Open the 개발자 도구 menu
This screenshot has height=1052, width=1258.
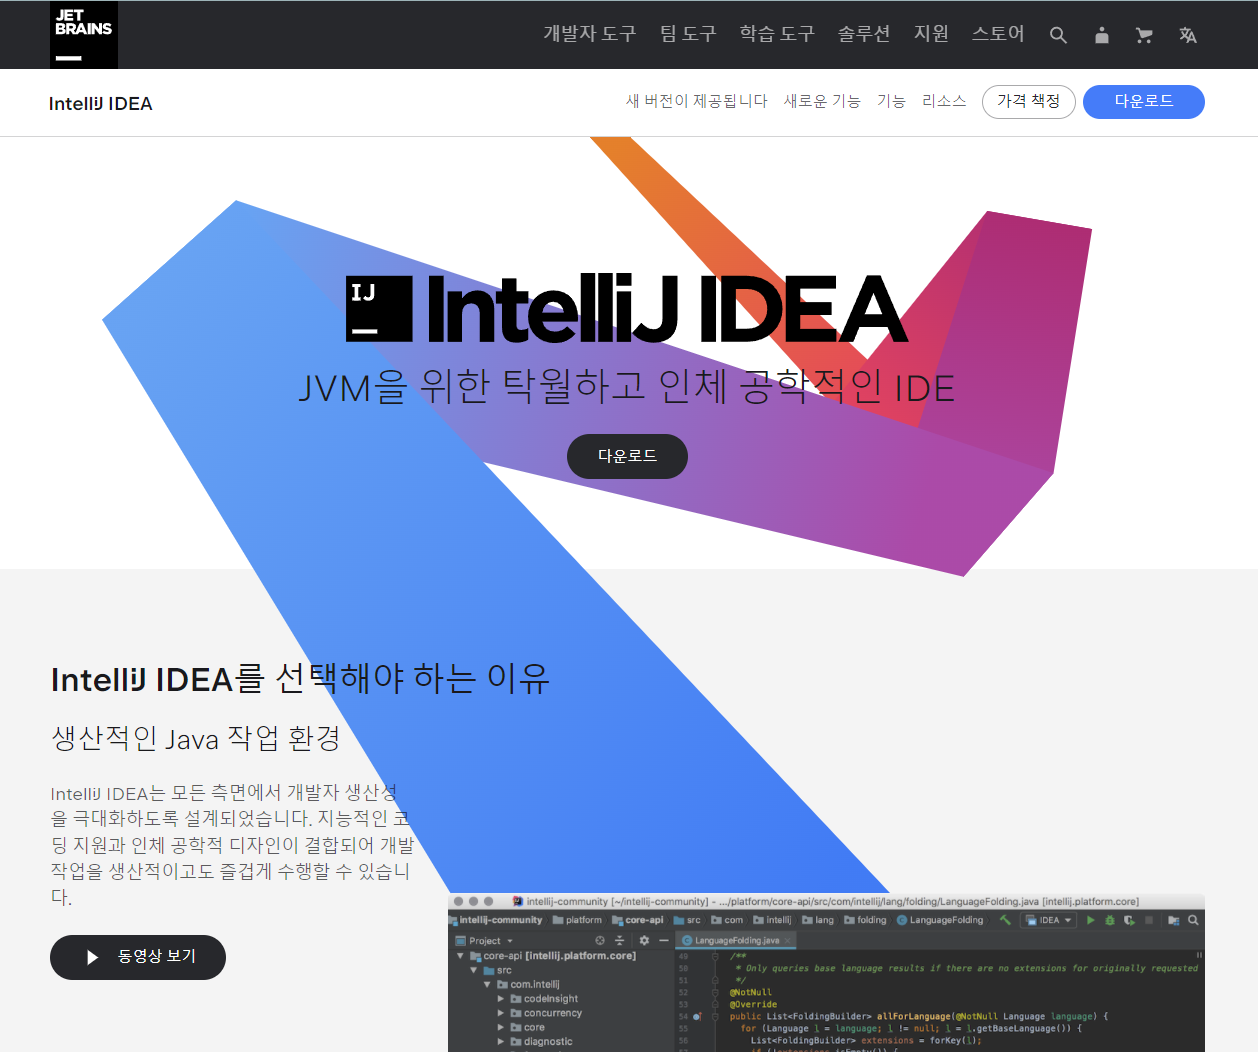[590, 34]
